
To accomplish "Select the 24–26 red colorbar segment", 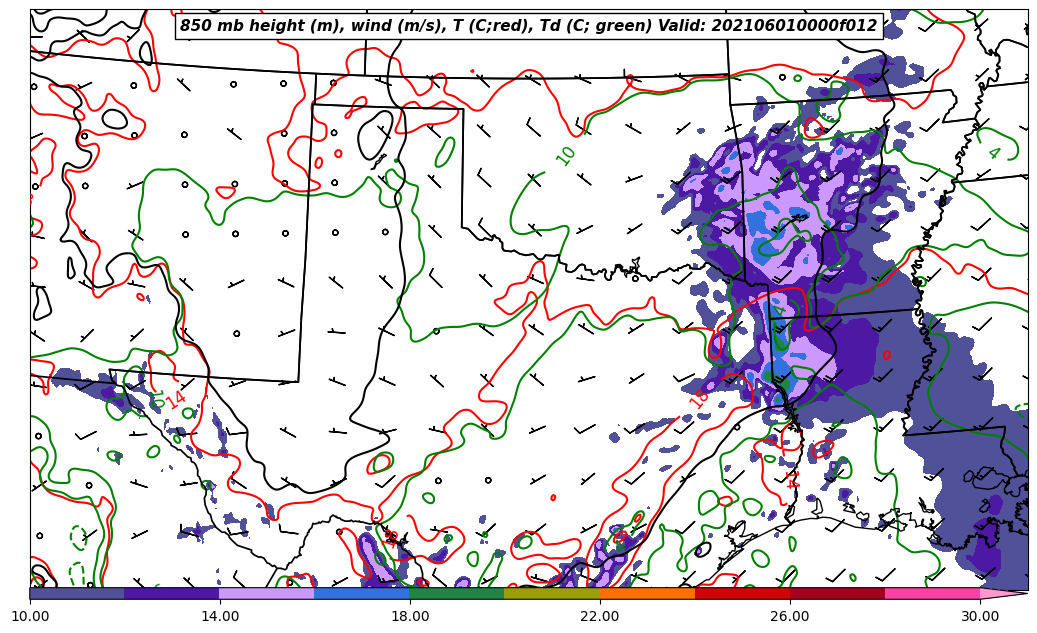I will tap(743, 593).
